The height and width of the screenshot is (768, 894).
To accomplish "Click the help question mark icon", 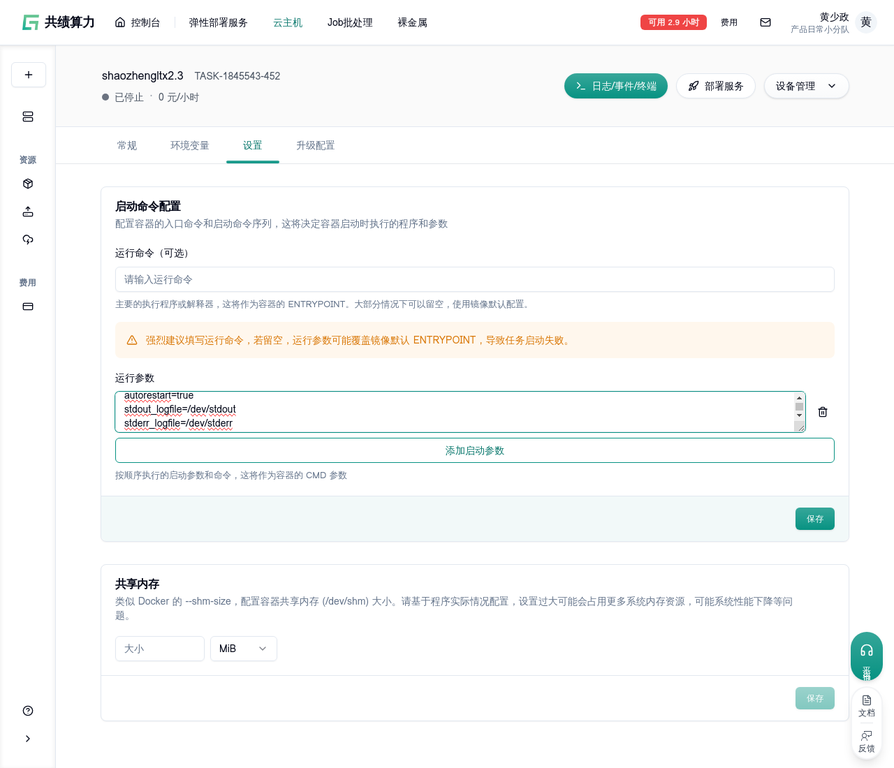I will 28,711.
